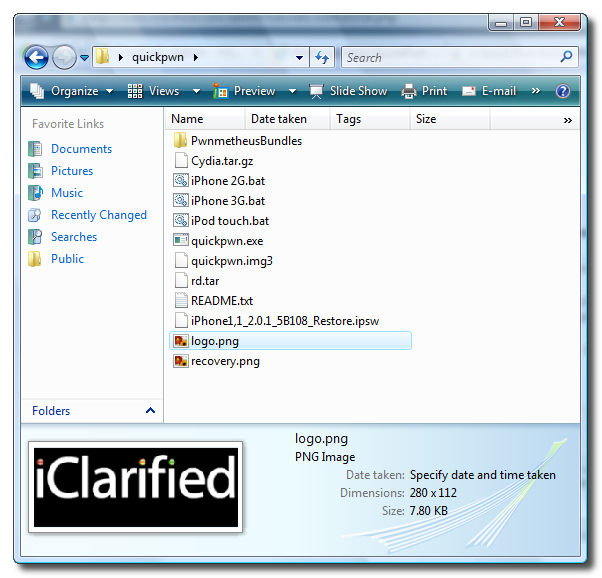Screen dimensions: 602x578
Task: Select the PwnmetheusBundles folder icon
Action: click(x=180, y=141)
